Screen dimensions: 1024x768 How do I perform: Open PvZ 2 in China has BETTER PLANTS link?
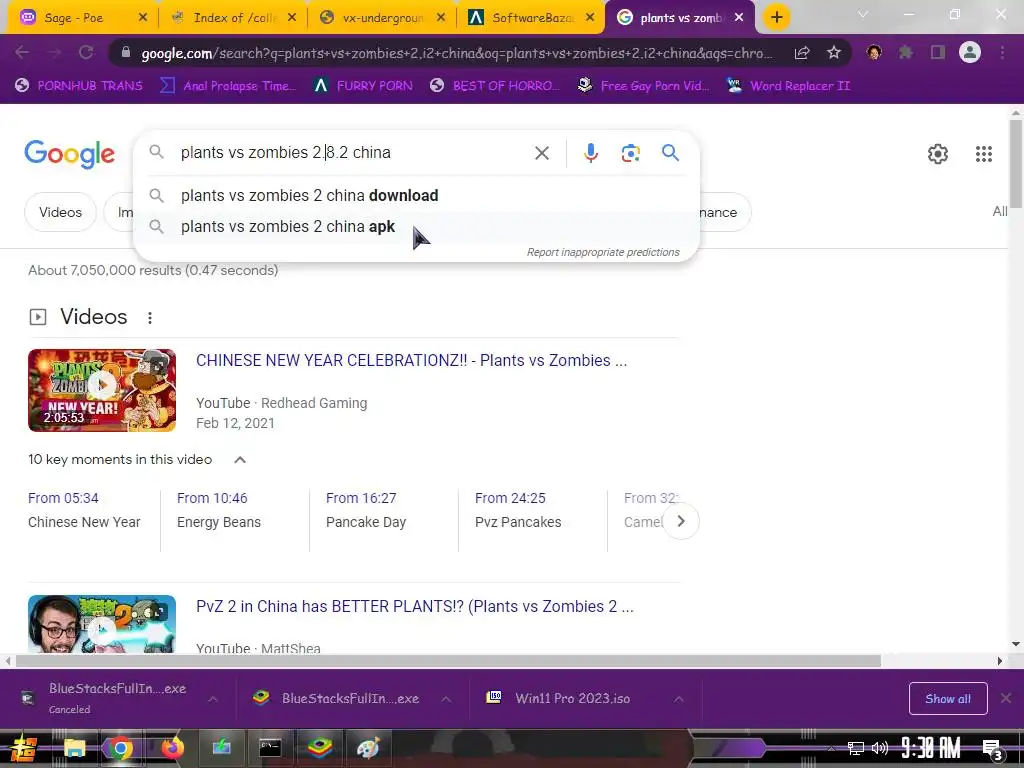(x=415, y=607)
